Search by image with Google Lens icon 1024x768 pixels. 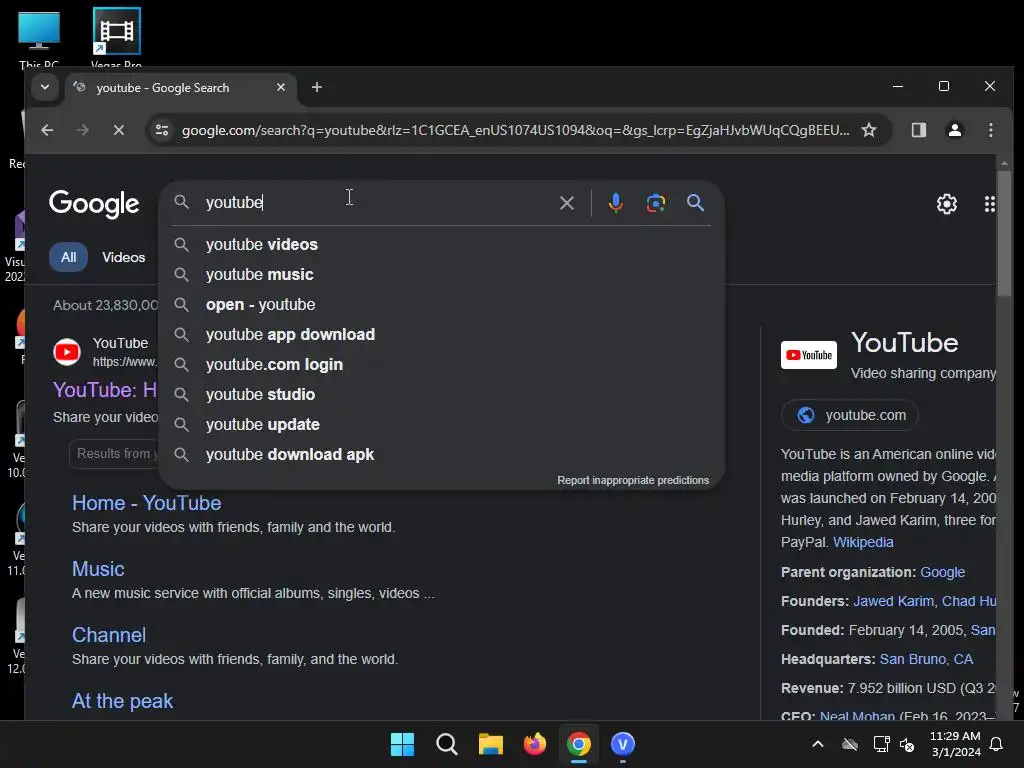[x=656, y=203]
